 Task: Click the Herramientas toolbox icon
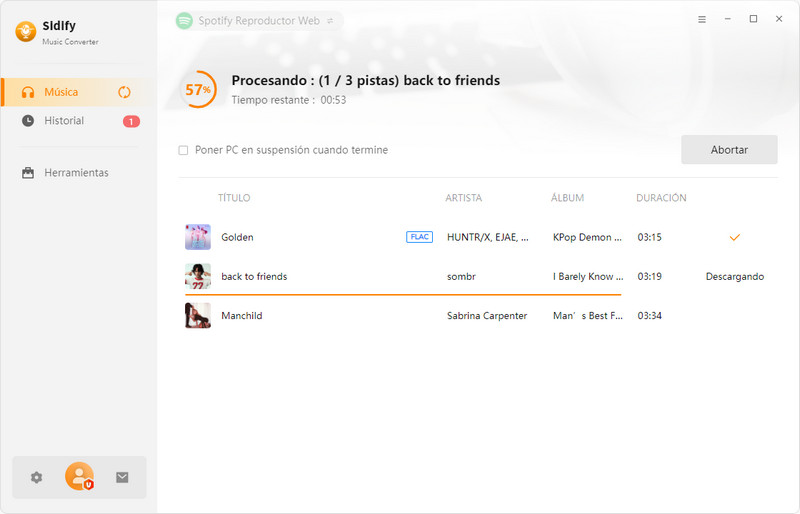(28, 173)
